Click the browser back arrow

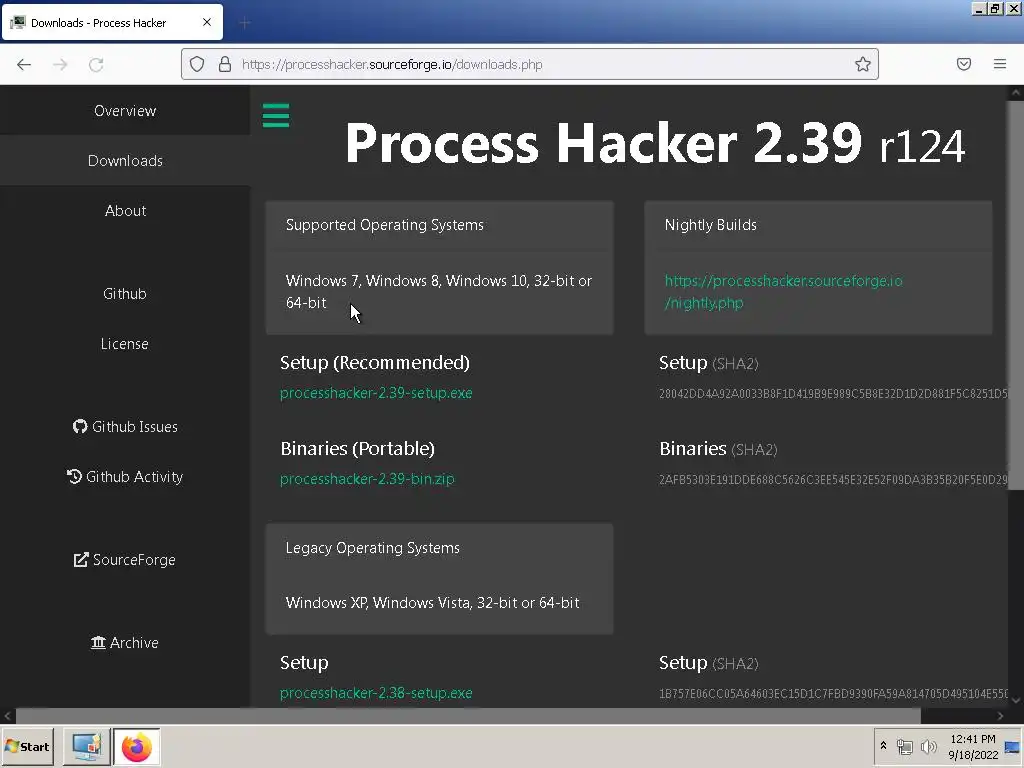point(24,64)
